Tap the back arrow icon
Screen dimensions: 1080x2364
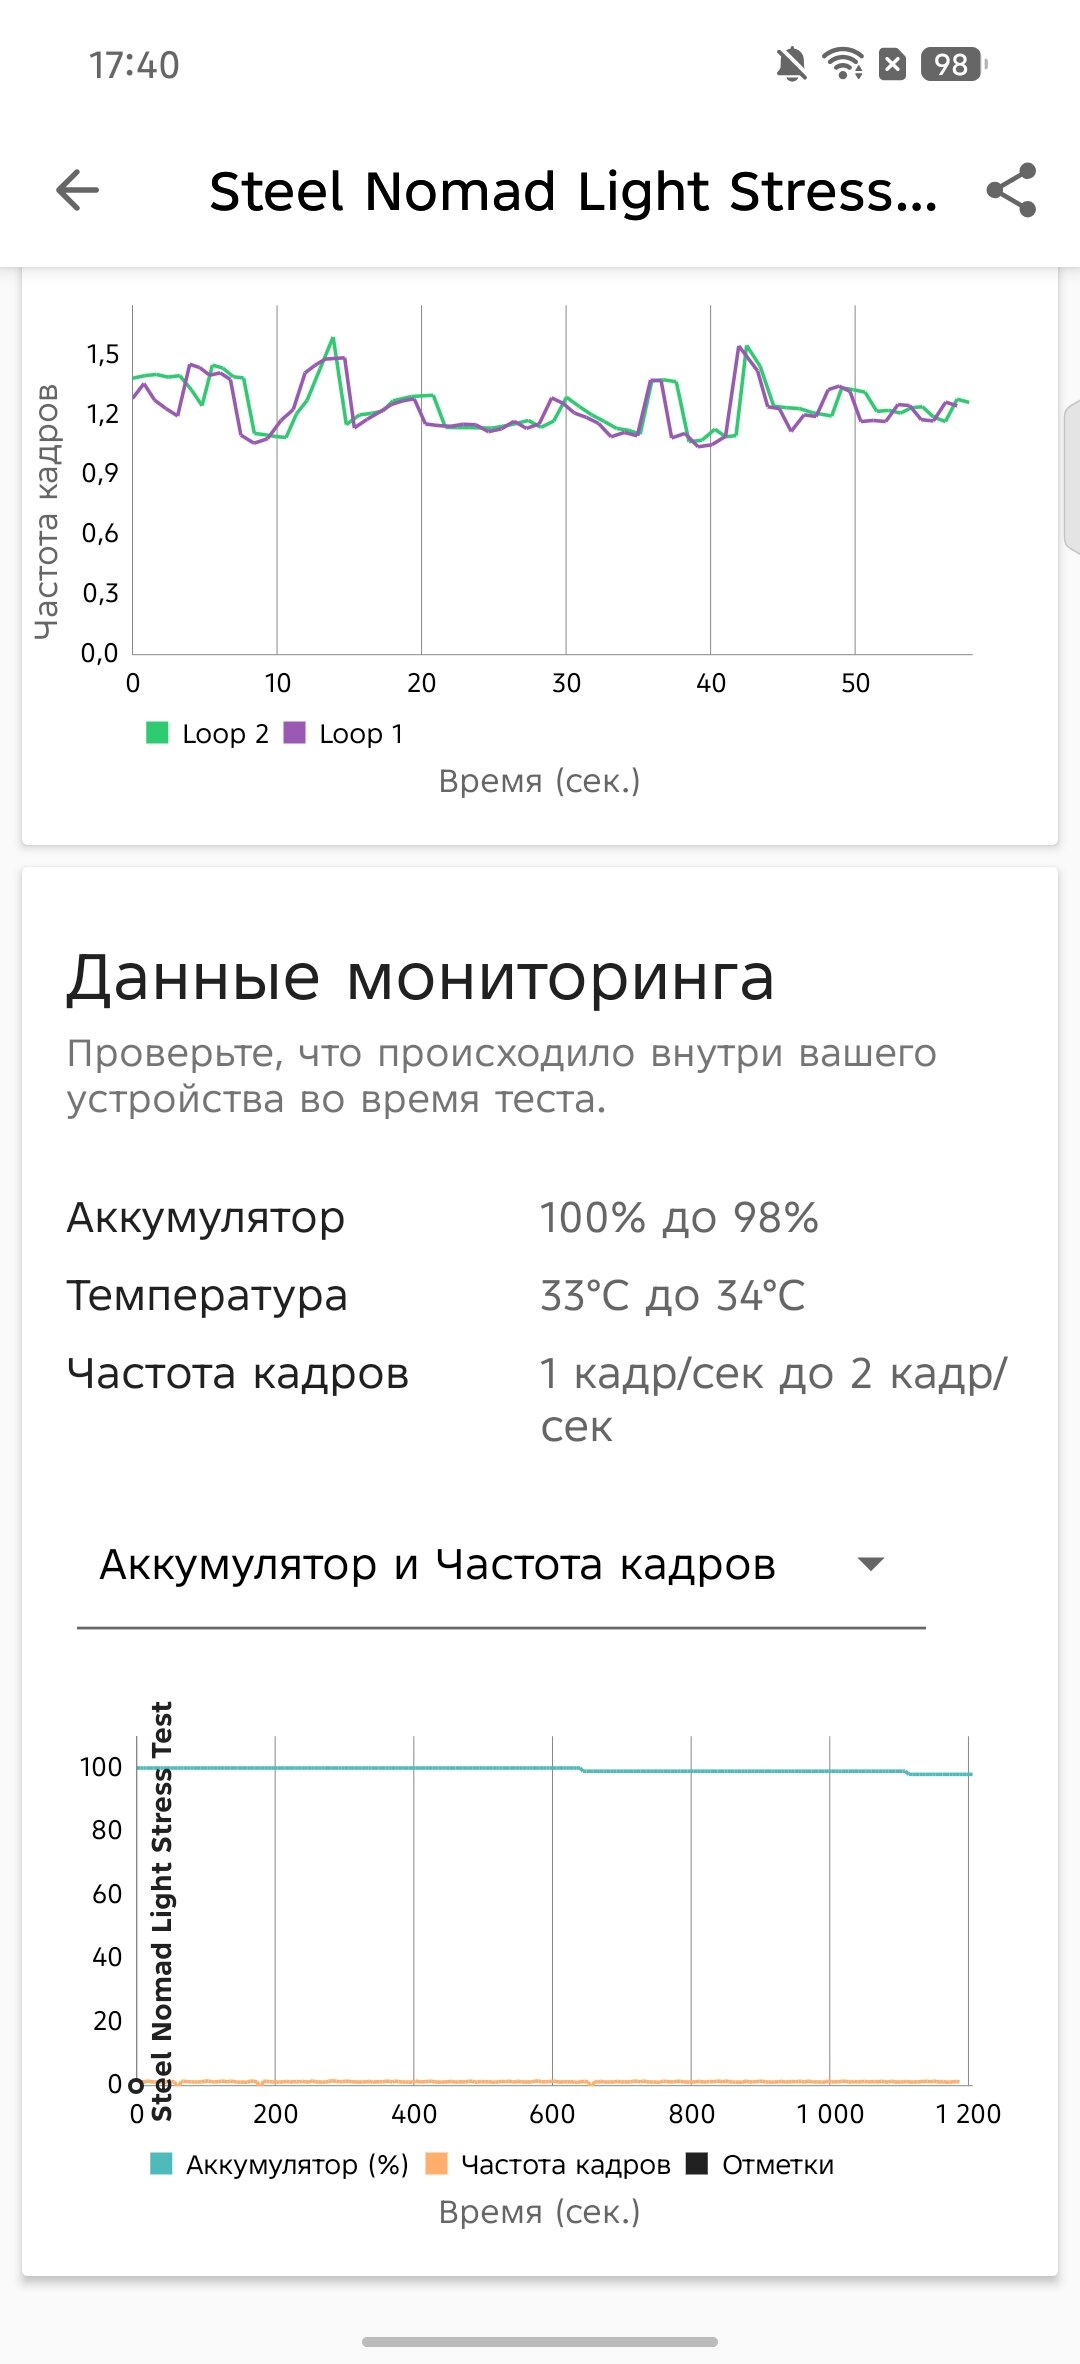78,190
